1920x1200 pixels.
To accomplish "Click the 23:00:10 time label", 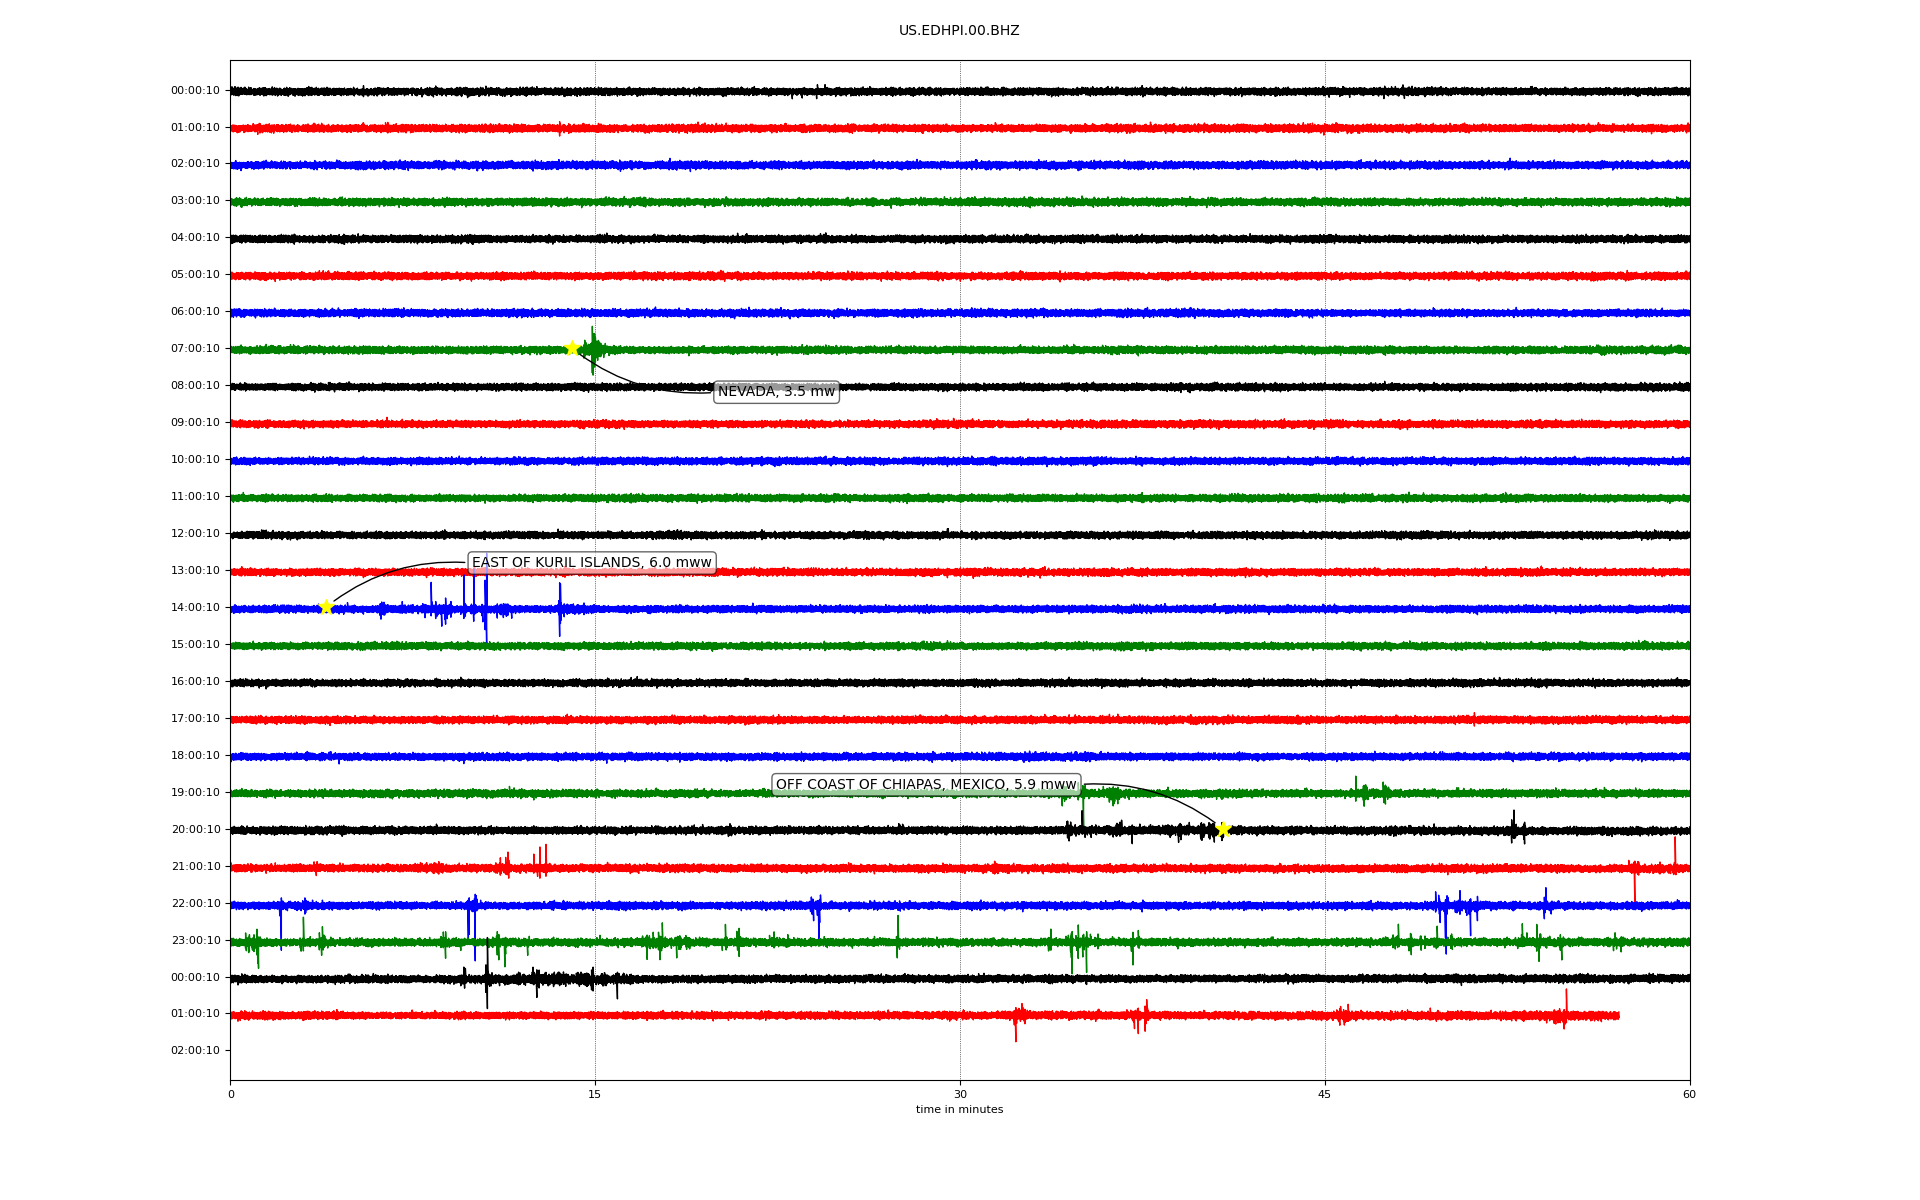I will [x=195, y=941].
